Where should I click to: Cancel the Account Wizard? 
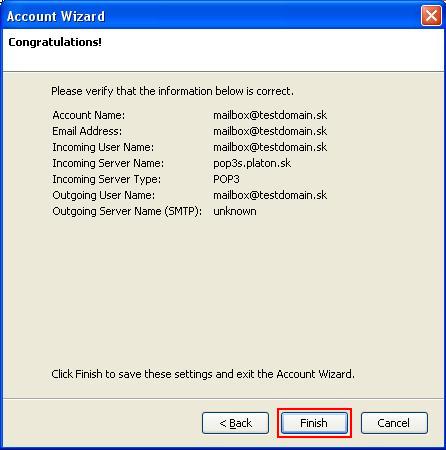(394, 423)
